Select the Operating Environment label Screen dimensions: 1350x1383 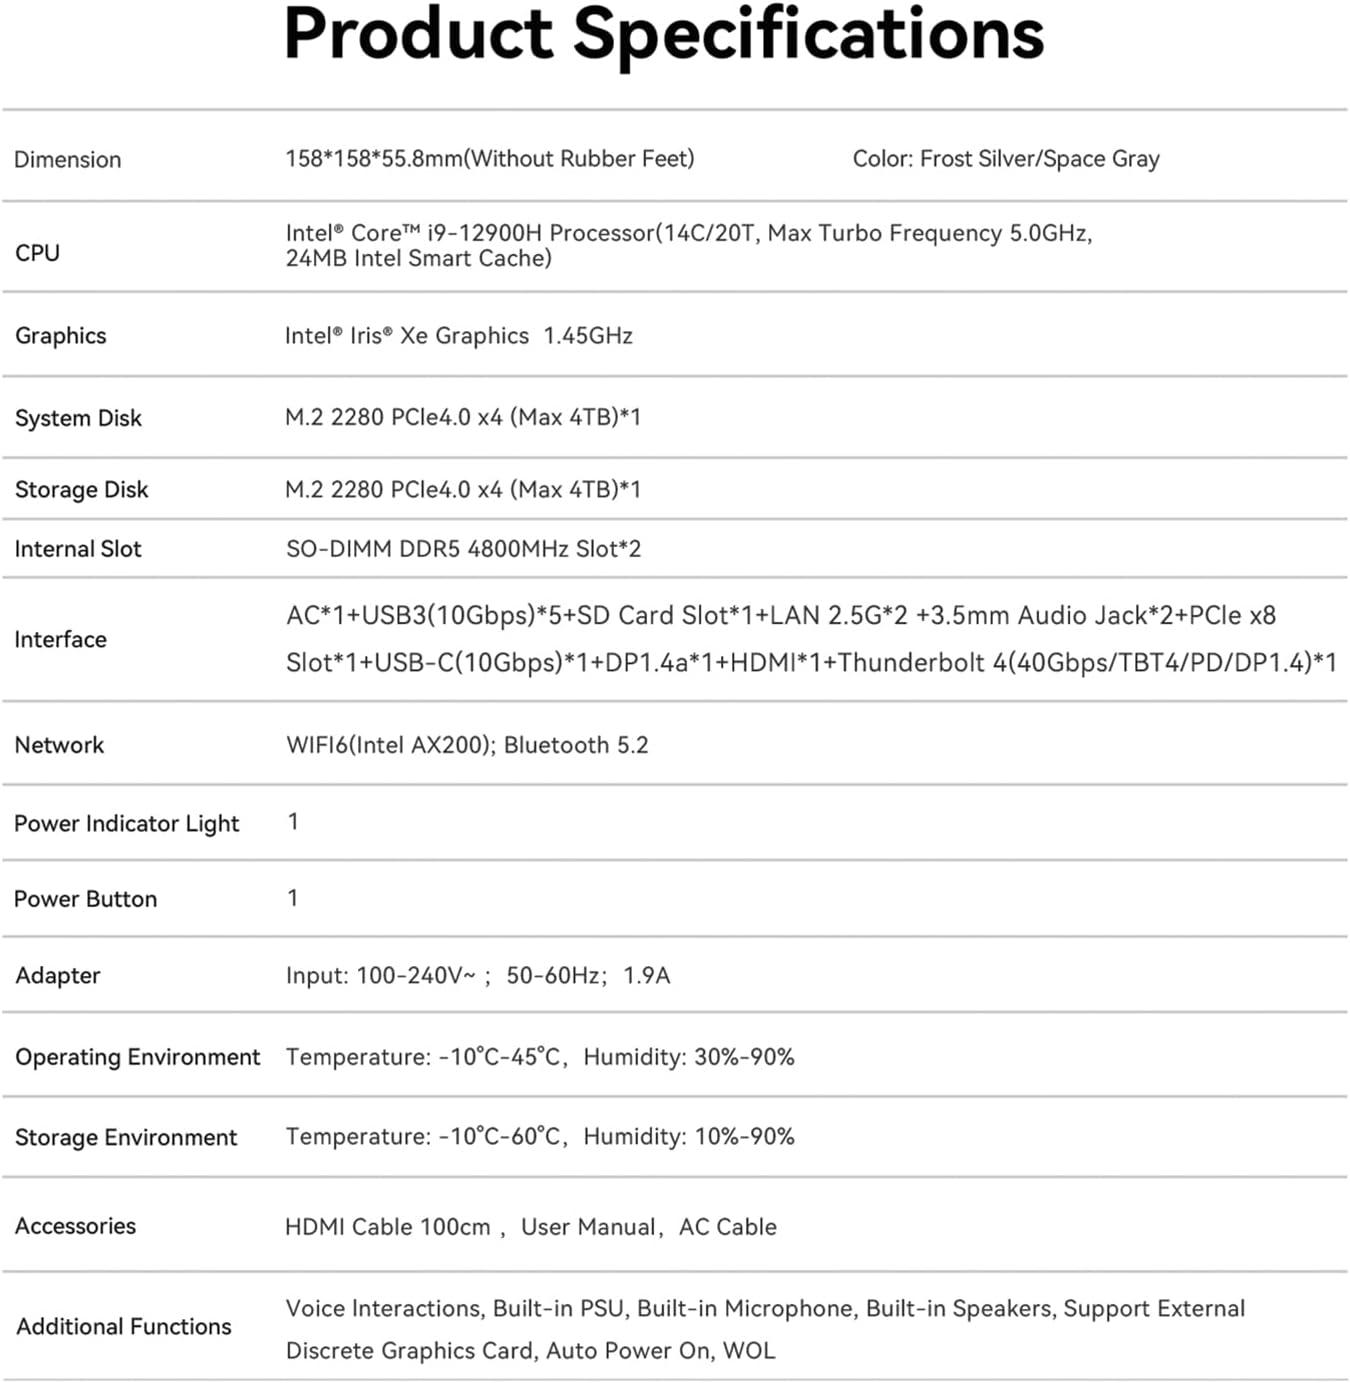(137, 1057)
